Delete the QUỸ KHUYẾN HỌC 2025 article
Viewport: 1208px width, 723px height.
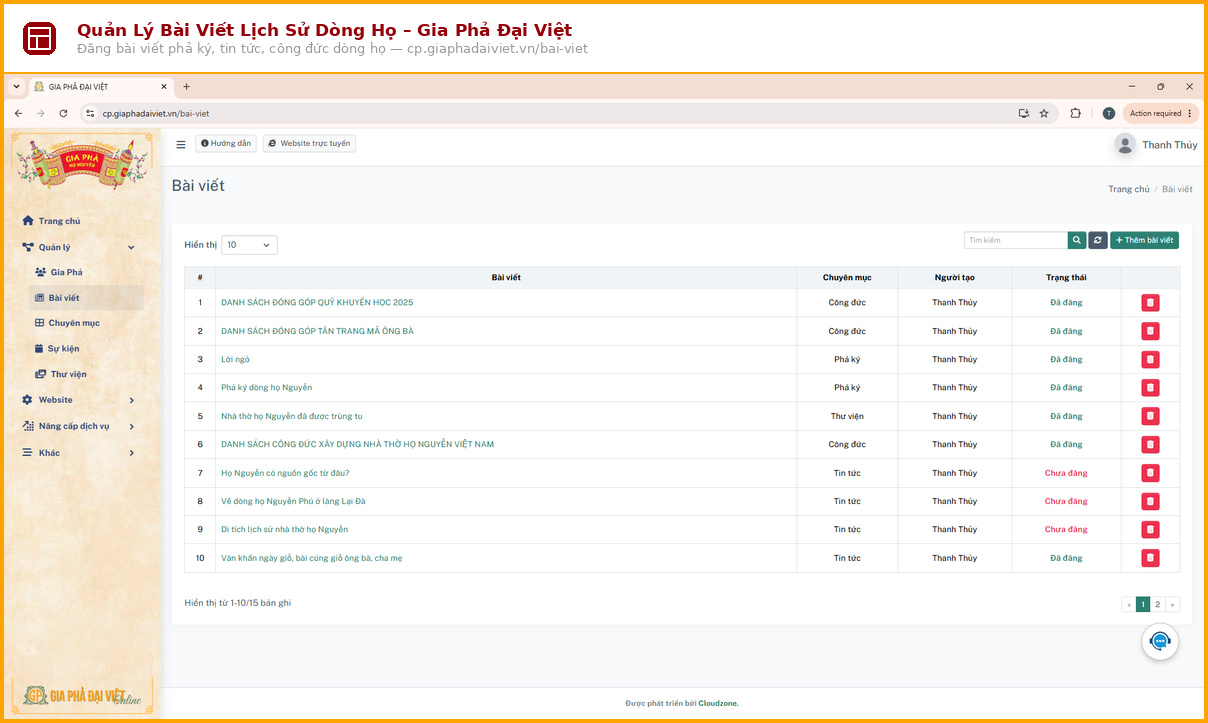click(x=1150, y=302)
